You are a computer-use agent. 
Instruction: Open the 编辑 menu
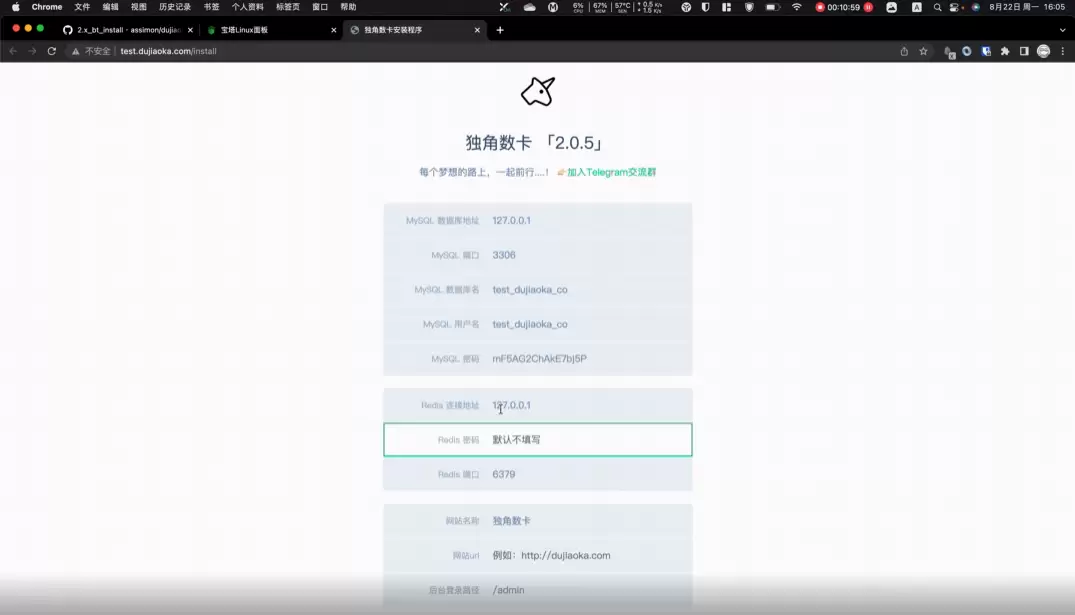(x=110, y=7)
